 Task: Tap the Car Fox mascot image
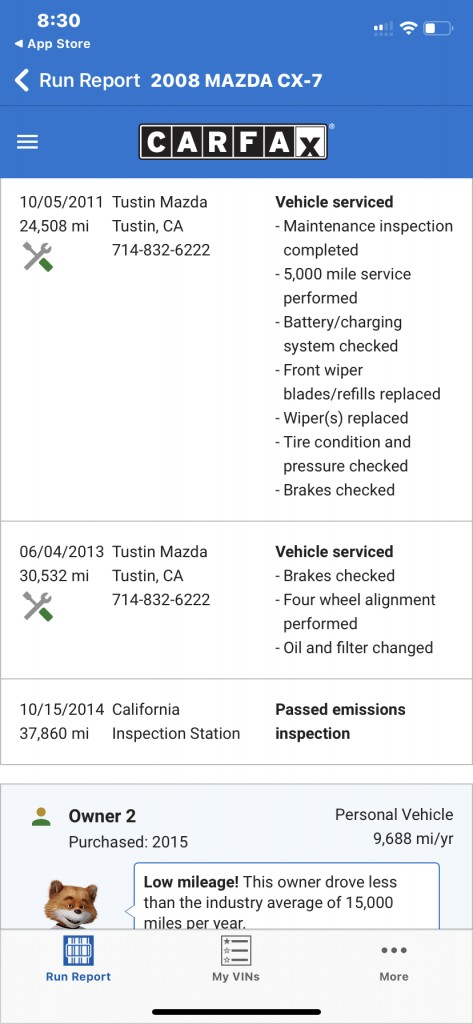(x=71, y=903)
